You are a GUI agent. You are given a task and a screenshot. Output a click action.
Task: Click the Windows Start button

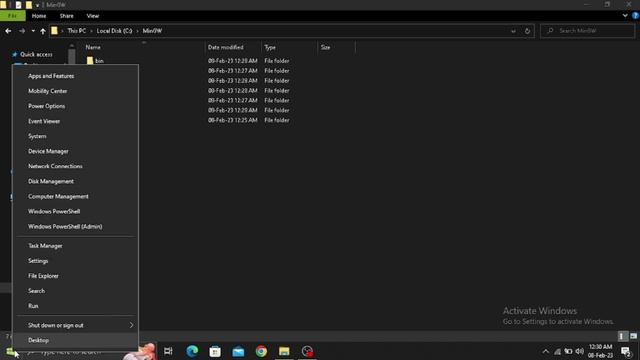click(10, 351)
